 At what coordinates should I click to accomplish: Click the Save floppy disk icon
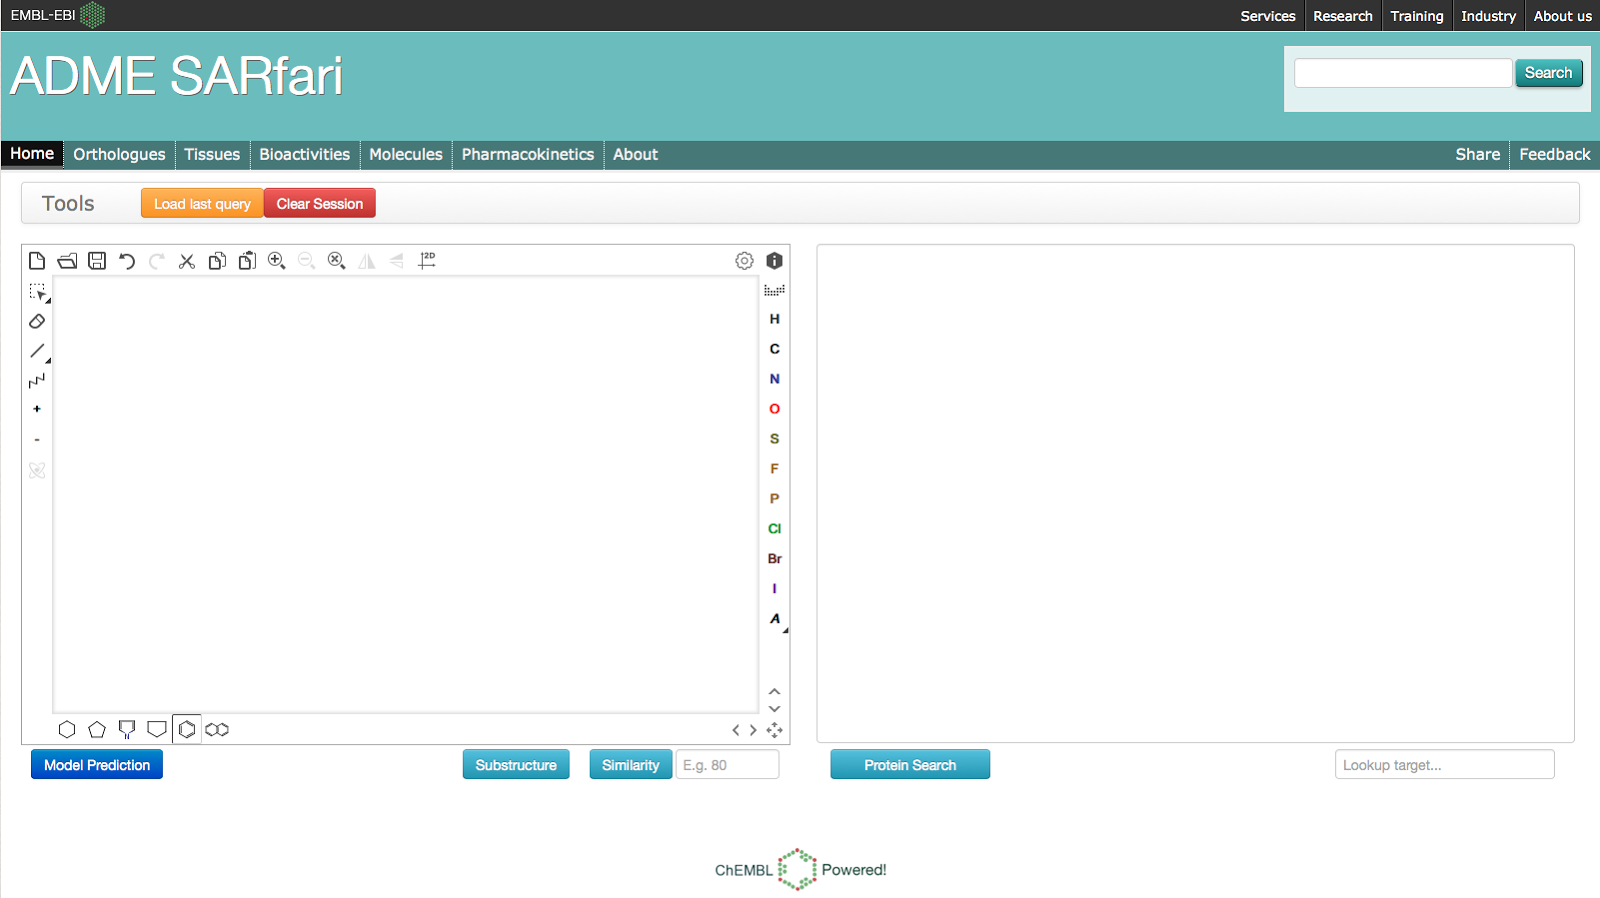pos(97,261)
